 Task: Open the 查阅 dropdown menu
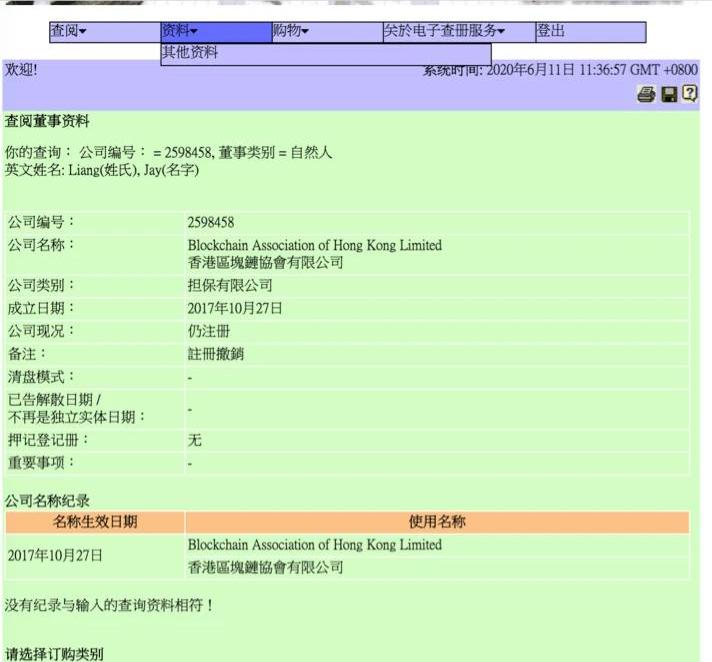point(105,32)
